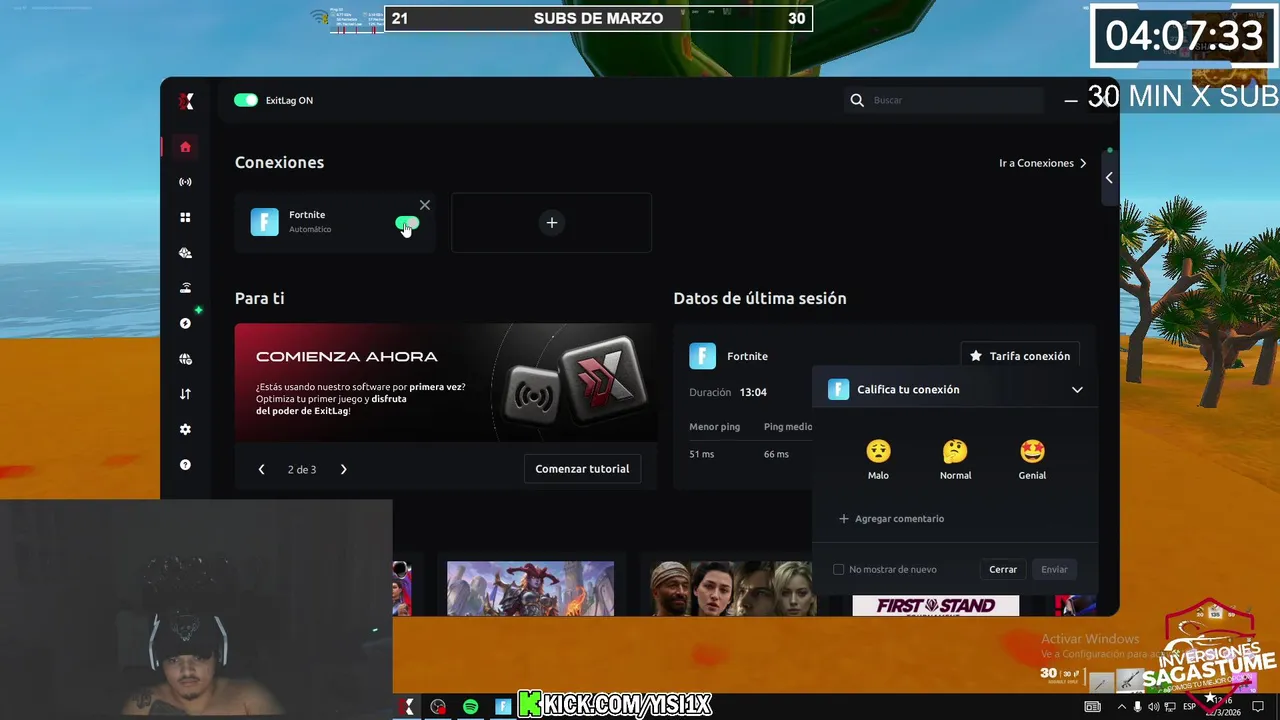Rate the connection as Genial

pyautogui.click(x=1032, y=459)
